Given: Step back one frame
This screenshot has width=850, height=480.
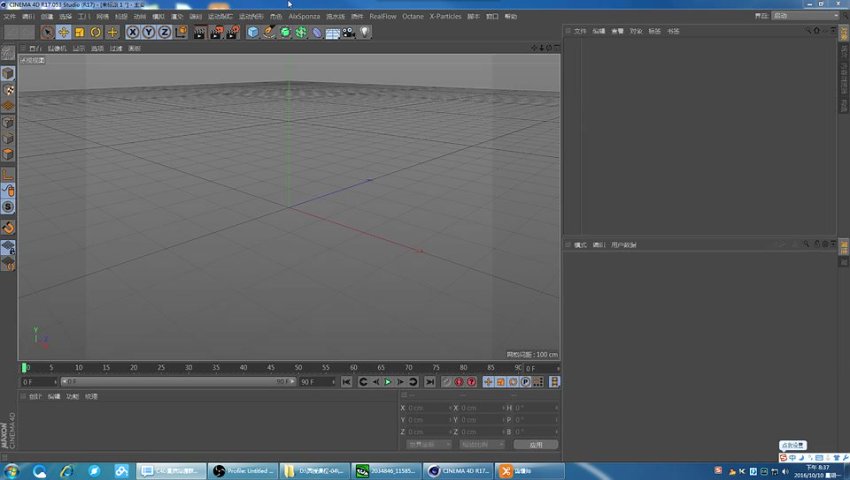Looking at the screenshot, I should [376, 382].
